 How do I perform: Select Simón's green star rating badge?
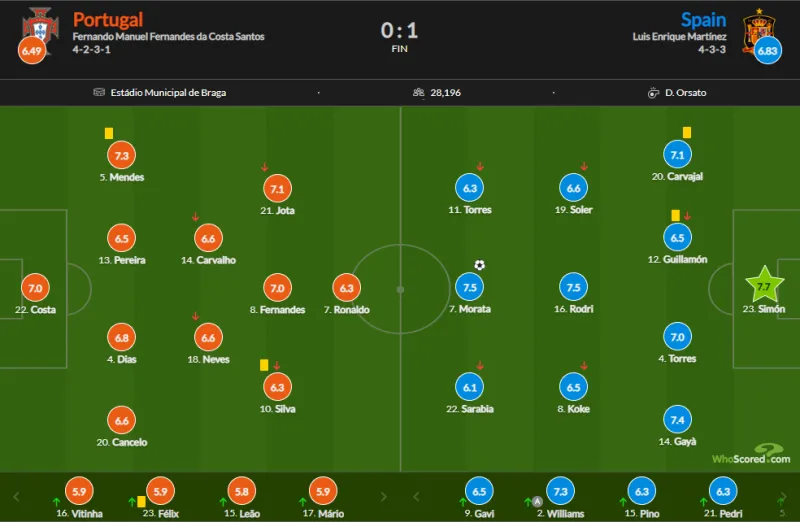765,287
